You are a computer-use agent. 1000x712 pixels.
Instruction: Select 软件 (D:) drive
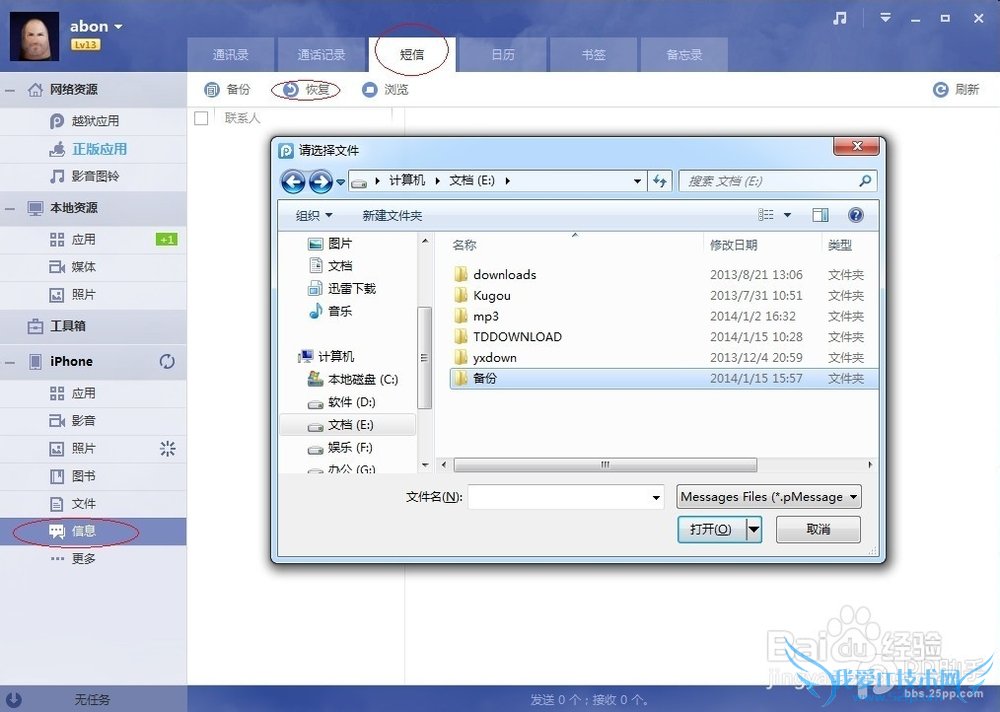pyautogui.click(x=351, y=402)
